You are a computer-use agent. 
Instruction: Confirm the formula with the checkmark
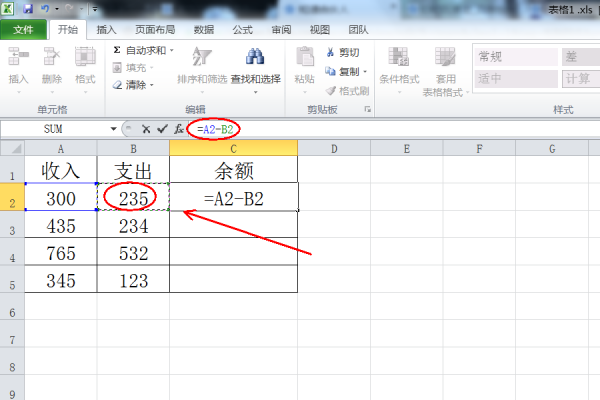(x=163, y=129)
